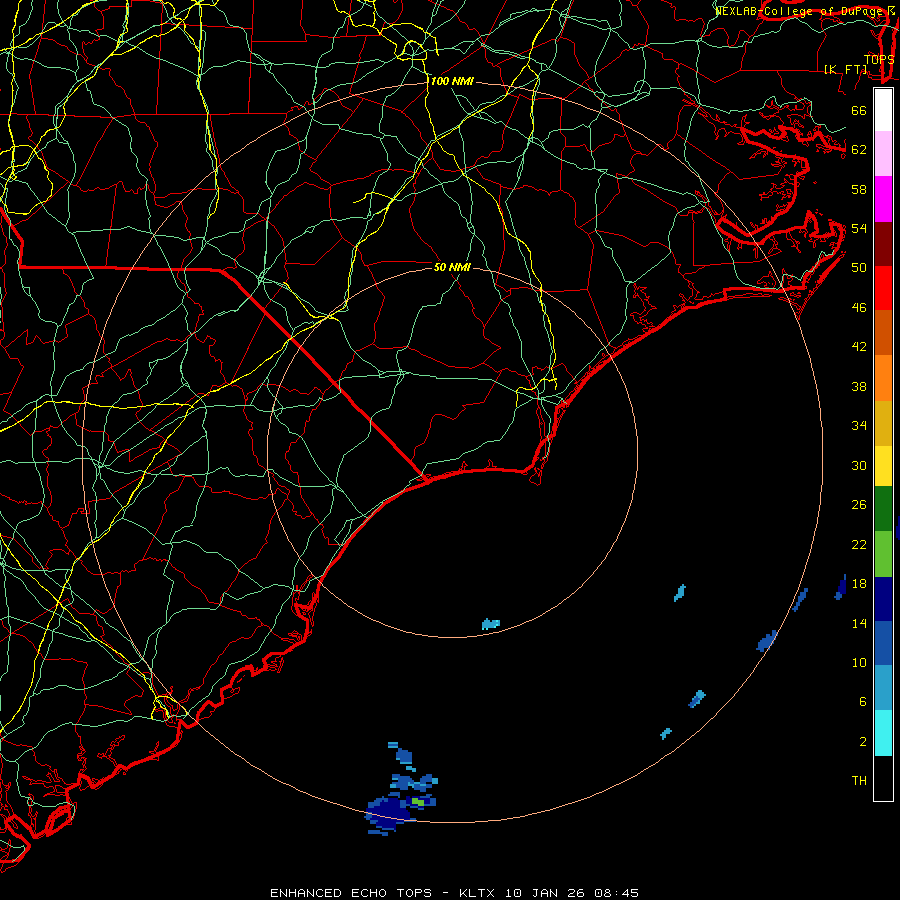The height and width of the screenshot is (900, 900).
Task: Click the navy blue legend swatch
Action: pyautogui.click(x=883, y=599)
